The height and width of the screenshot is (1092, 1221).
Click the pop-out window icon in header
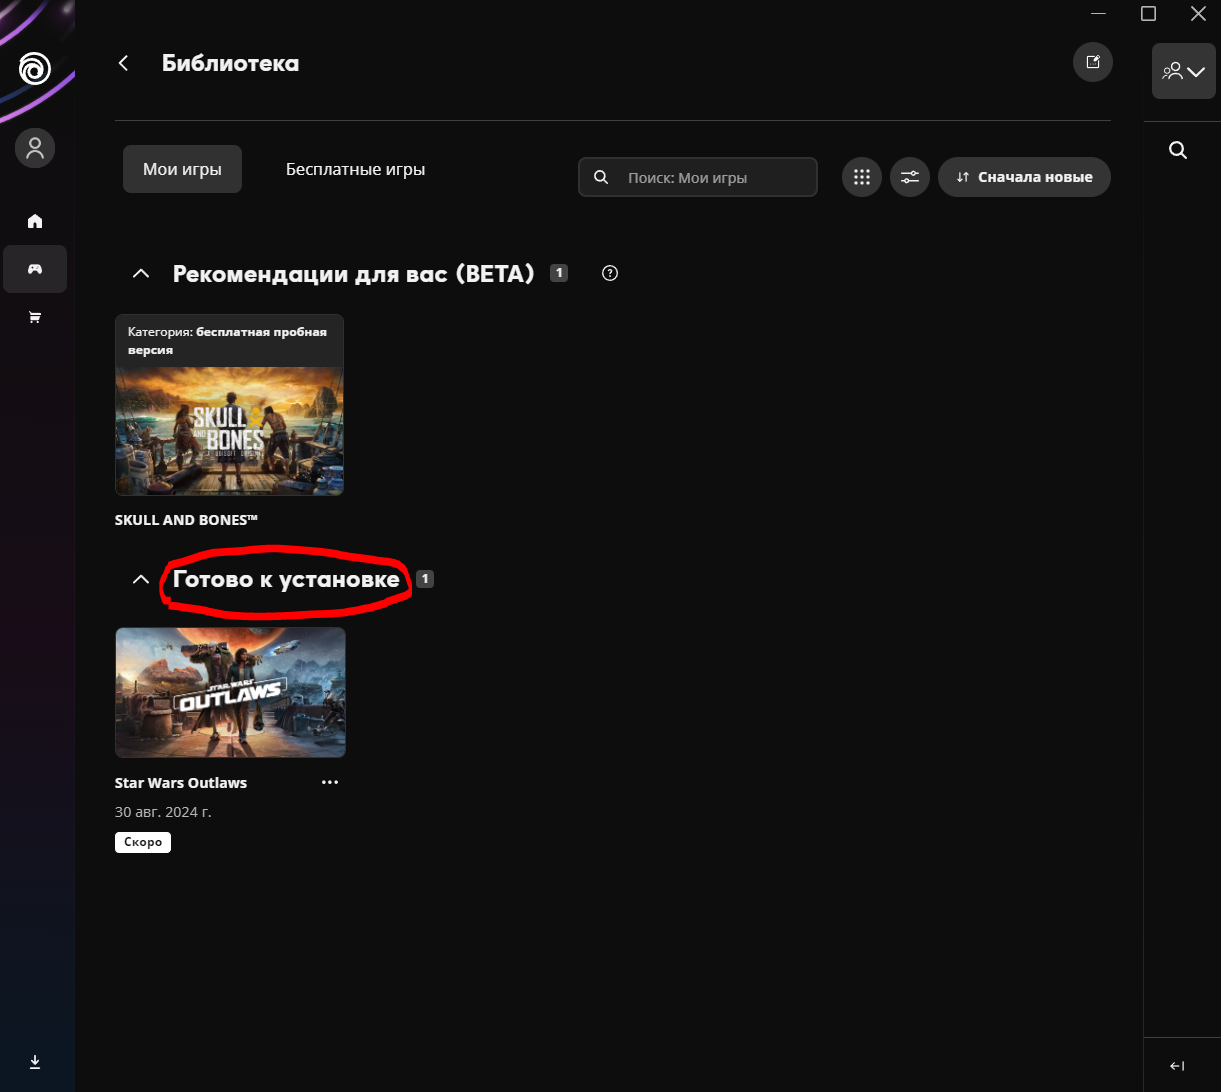coord(1092,63)
